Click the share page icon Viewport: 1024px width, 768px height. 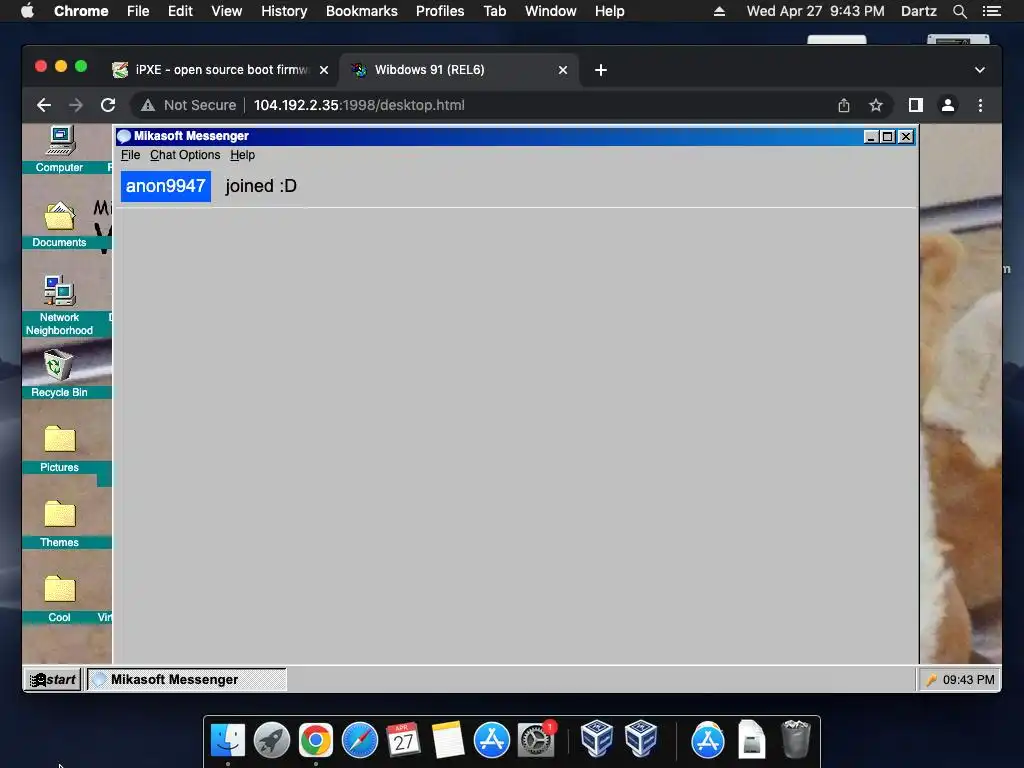[844, 105]
